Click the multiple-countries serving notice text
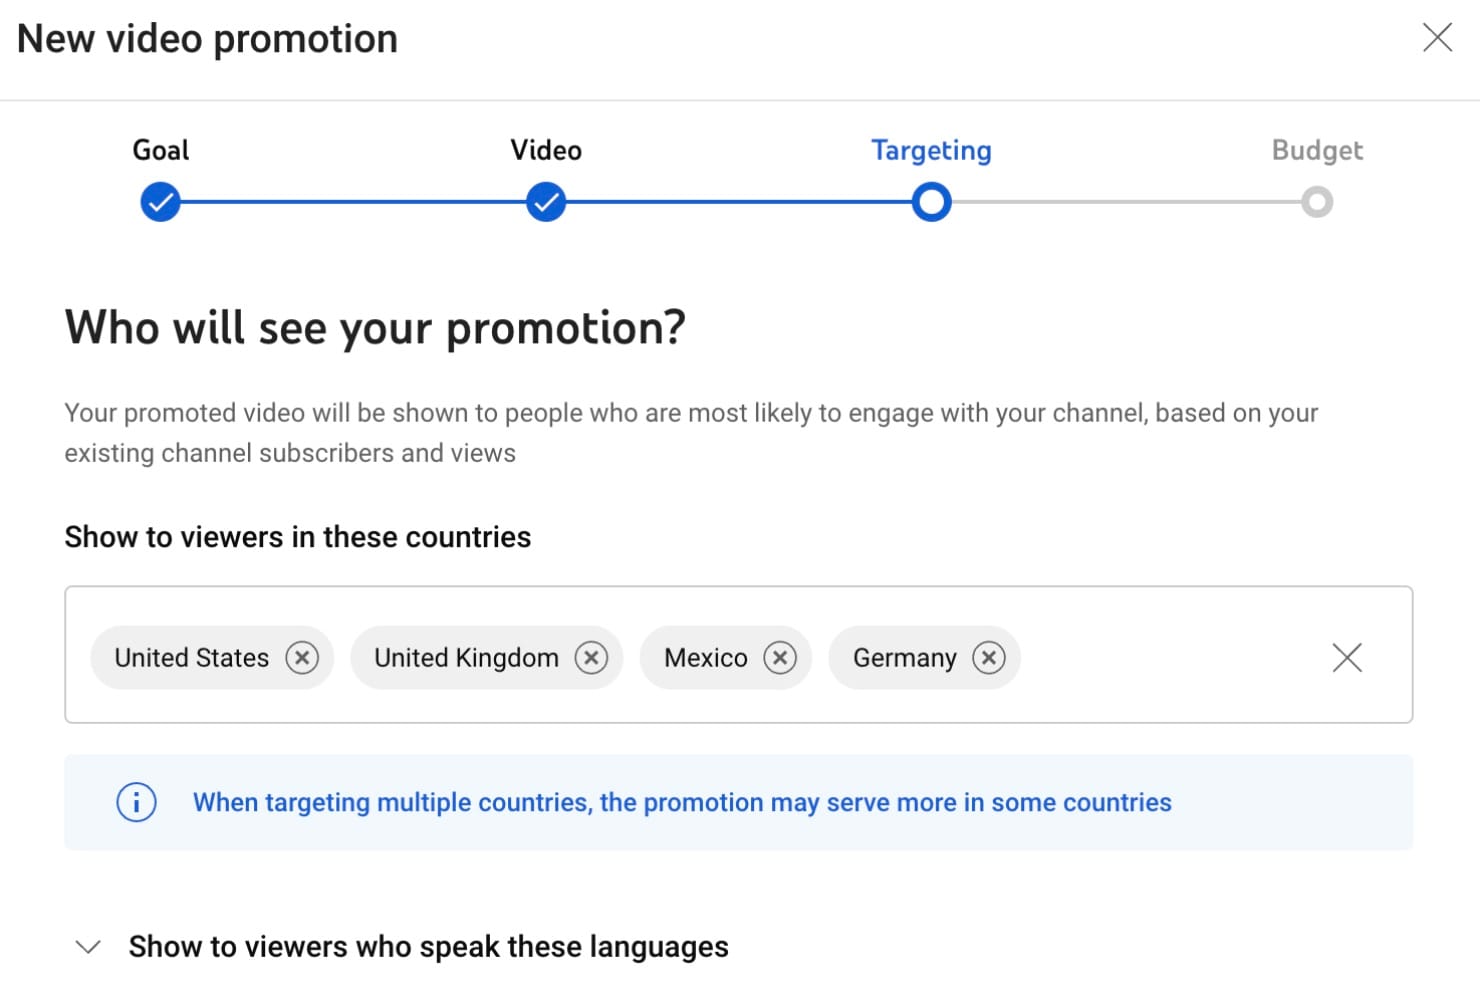The image size is (1480, 1005). (683, 802)
